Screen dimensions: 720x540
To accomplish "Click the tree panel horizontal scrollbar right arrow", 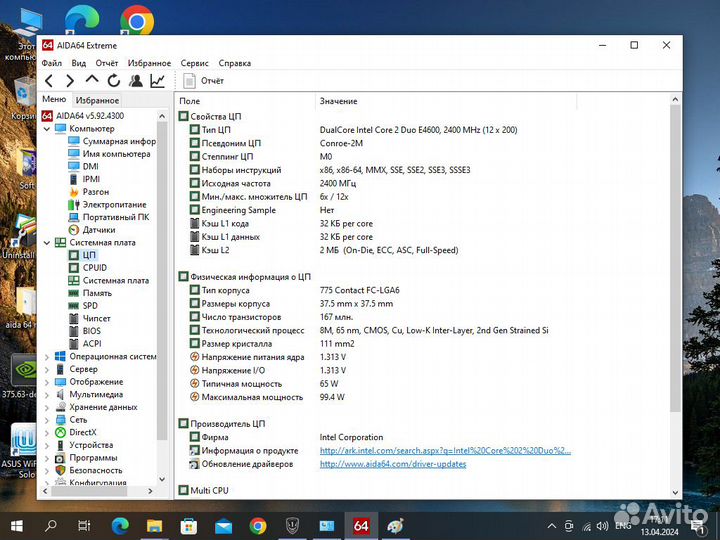I will (x=151, y=491).
